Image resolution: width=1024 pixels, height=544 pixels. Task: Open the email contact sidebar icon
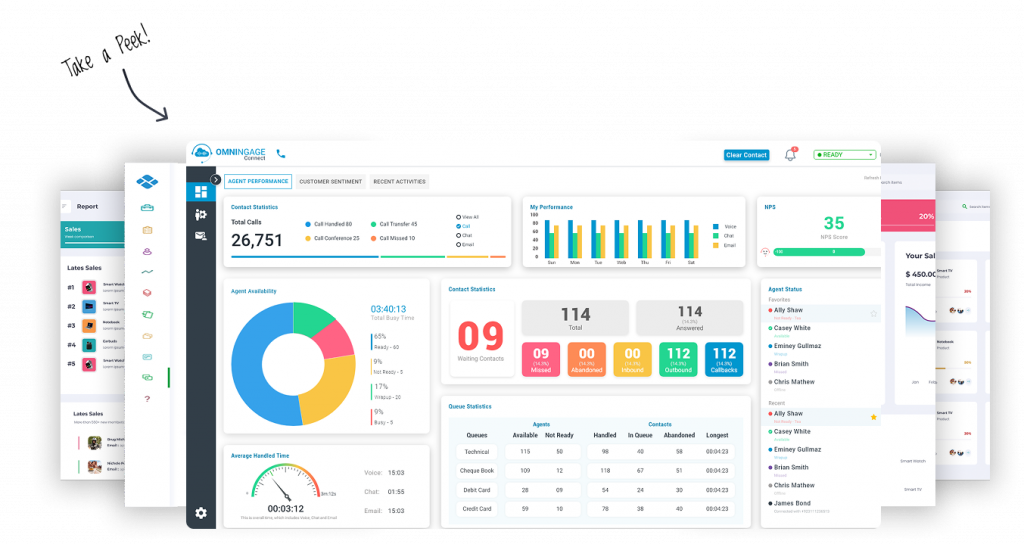[201, 236]
